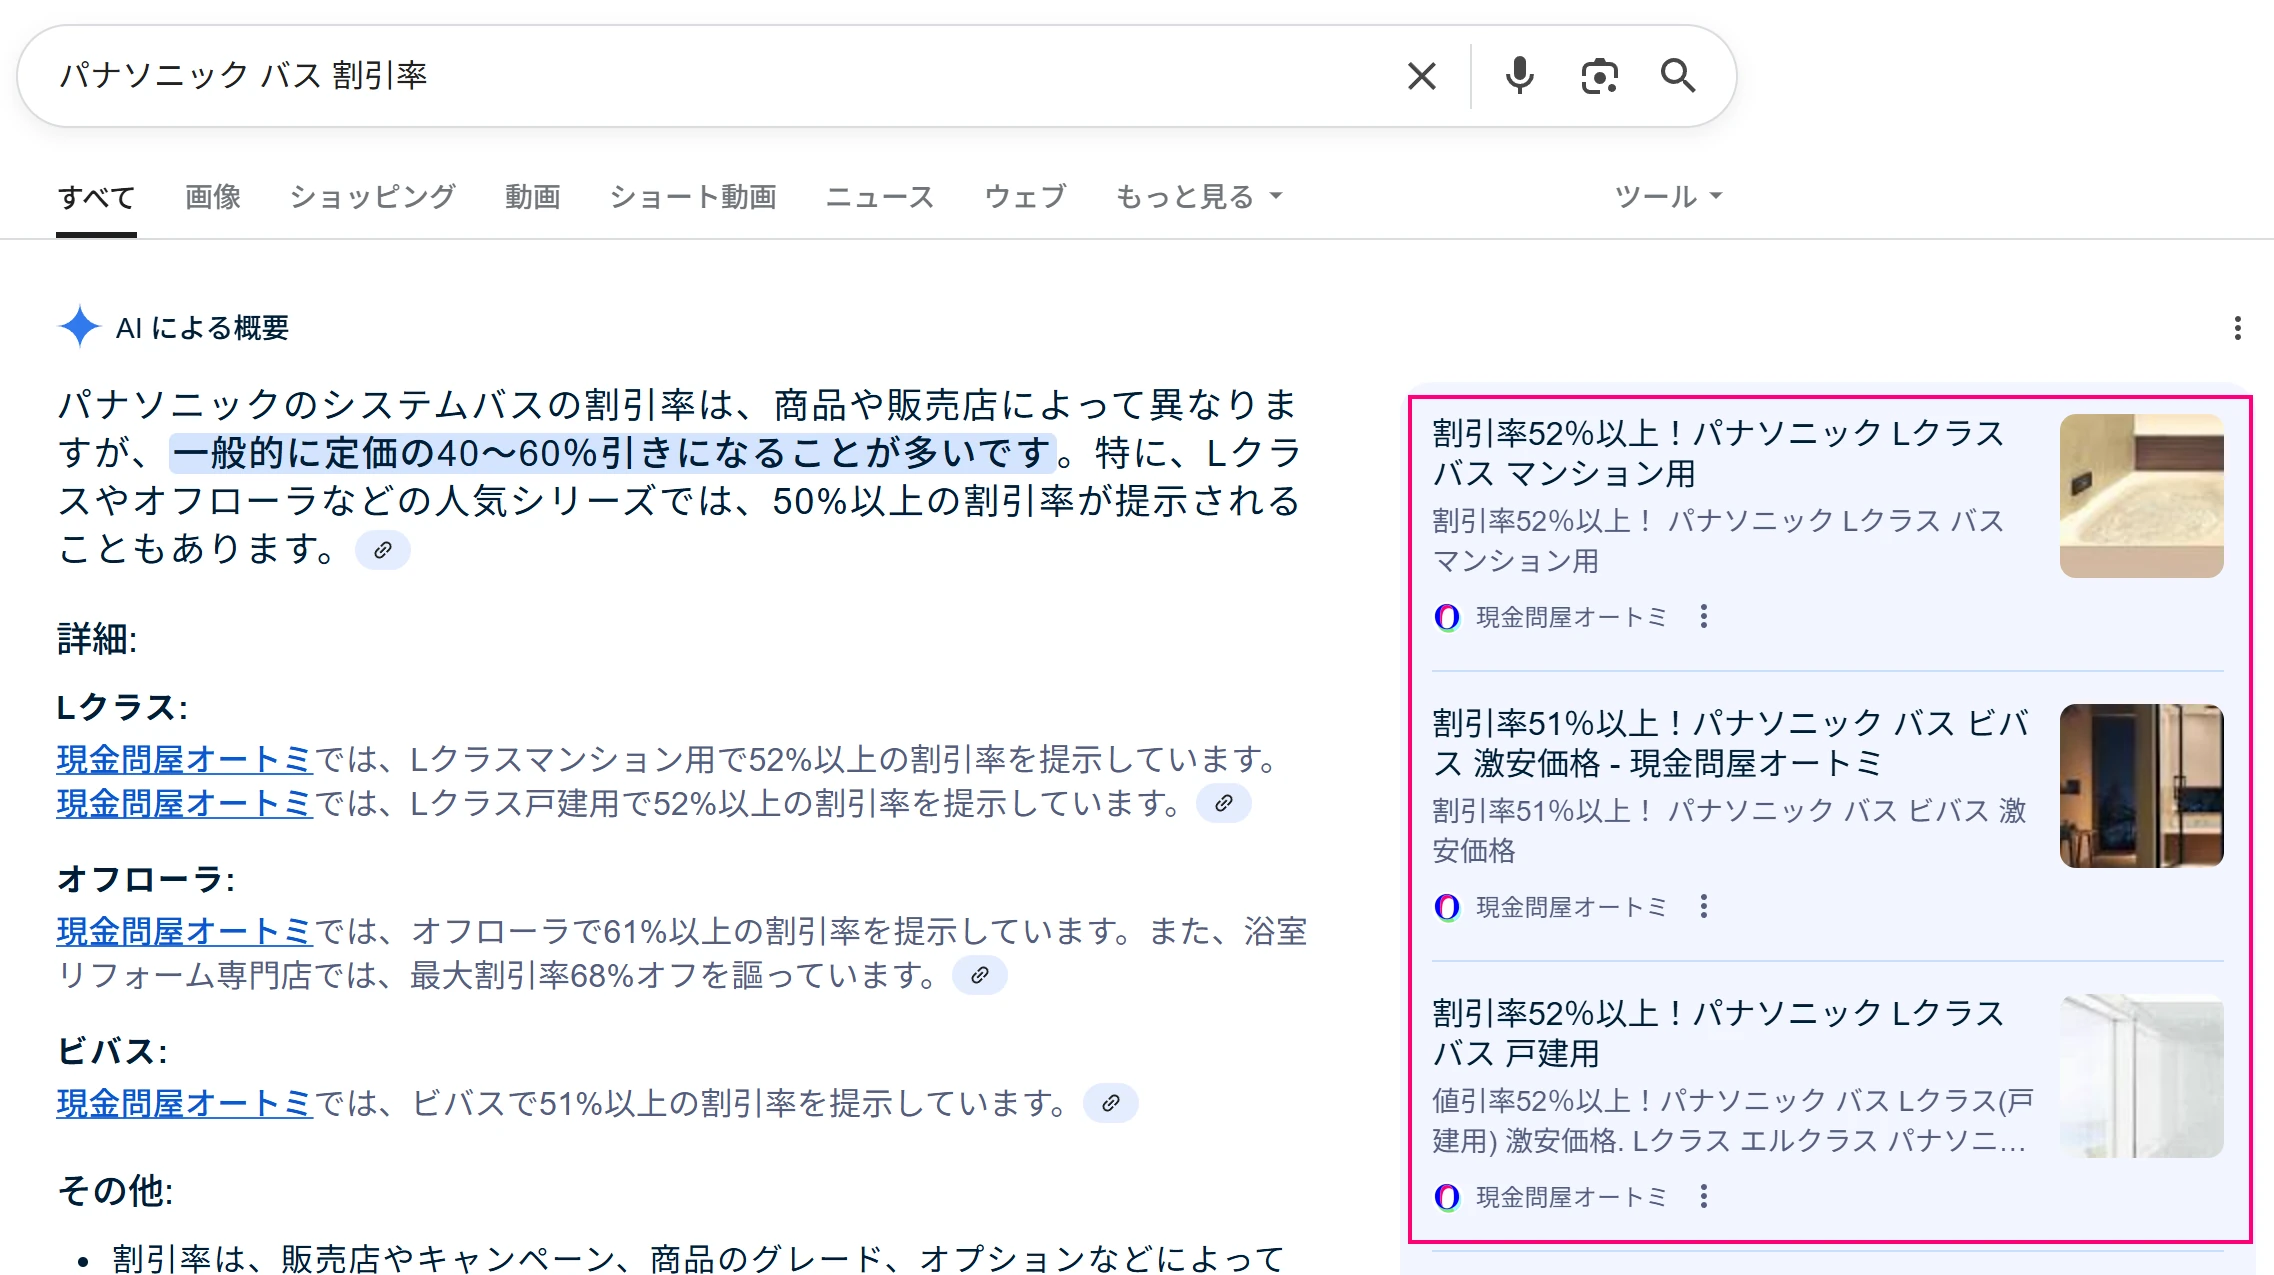Open three-dot menu on Lクラス 戸建用 card
The image size is (2274, 1275).
pyautogui.click(x=1704, y=1196)
